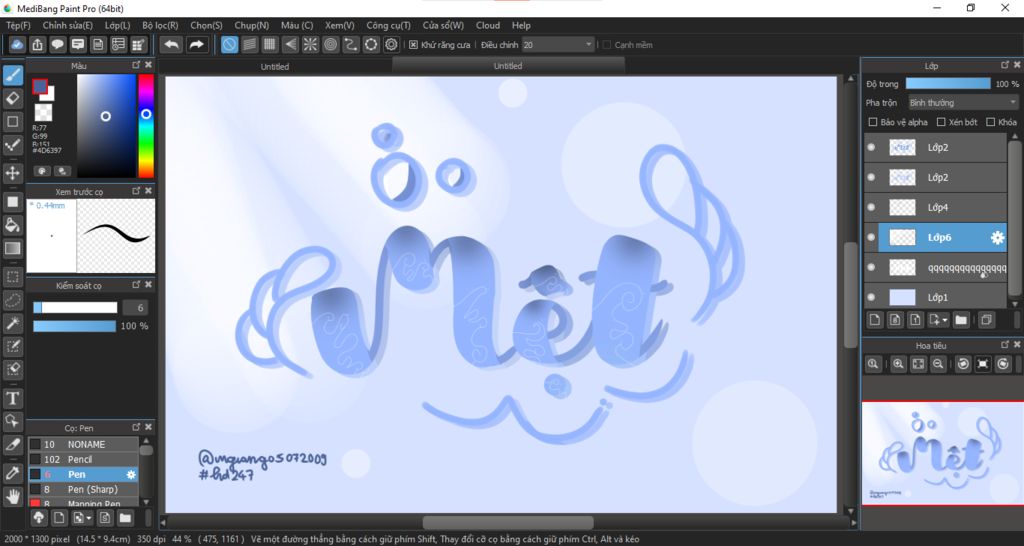Zoom out on the Navigator panel

tap(938, 364)
